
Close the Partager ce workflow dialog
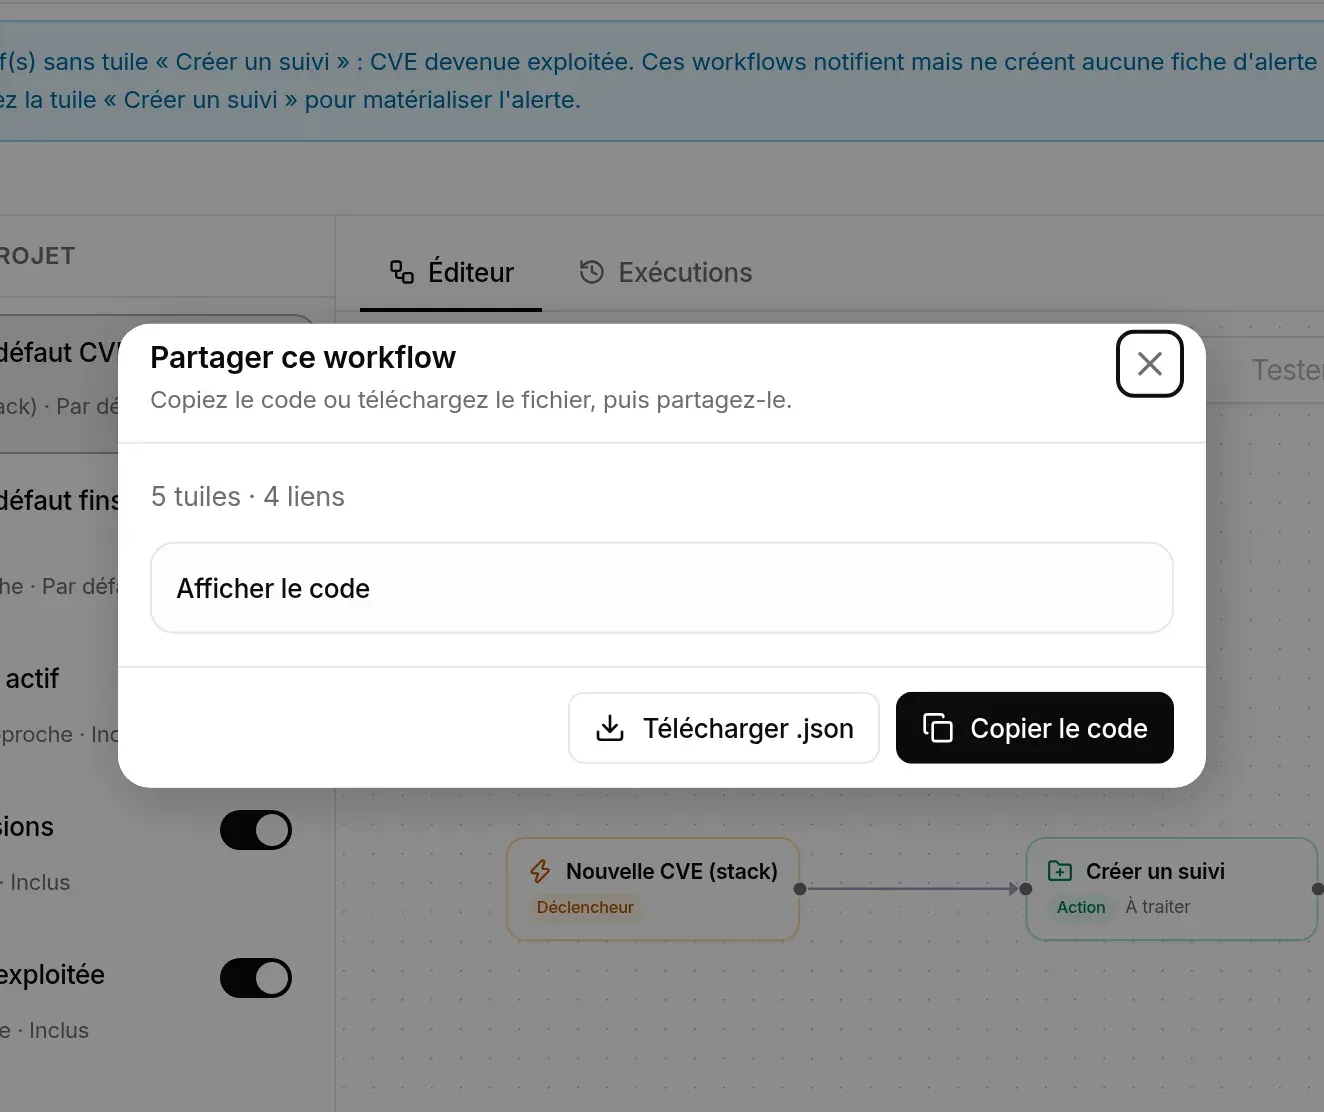click(x=1149, y=364)
